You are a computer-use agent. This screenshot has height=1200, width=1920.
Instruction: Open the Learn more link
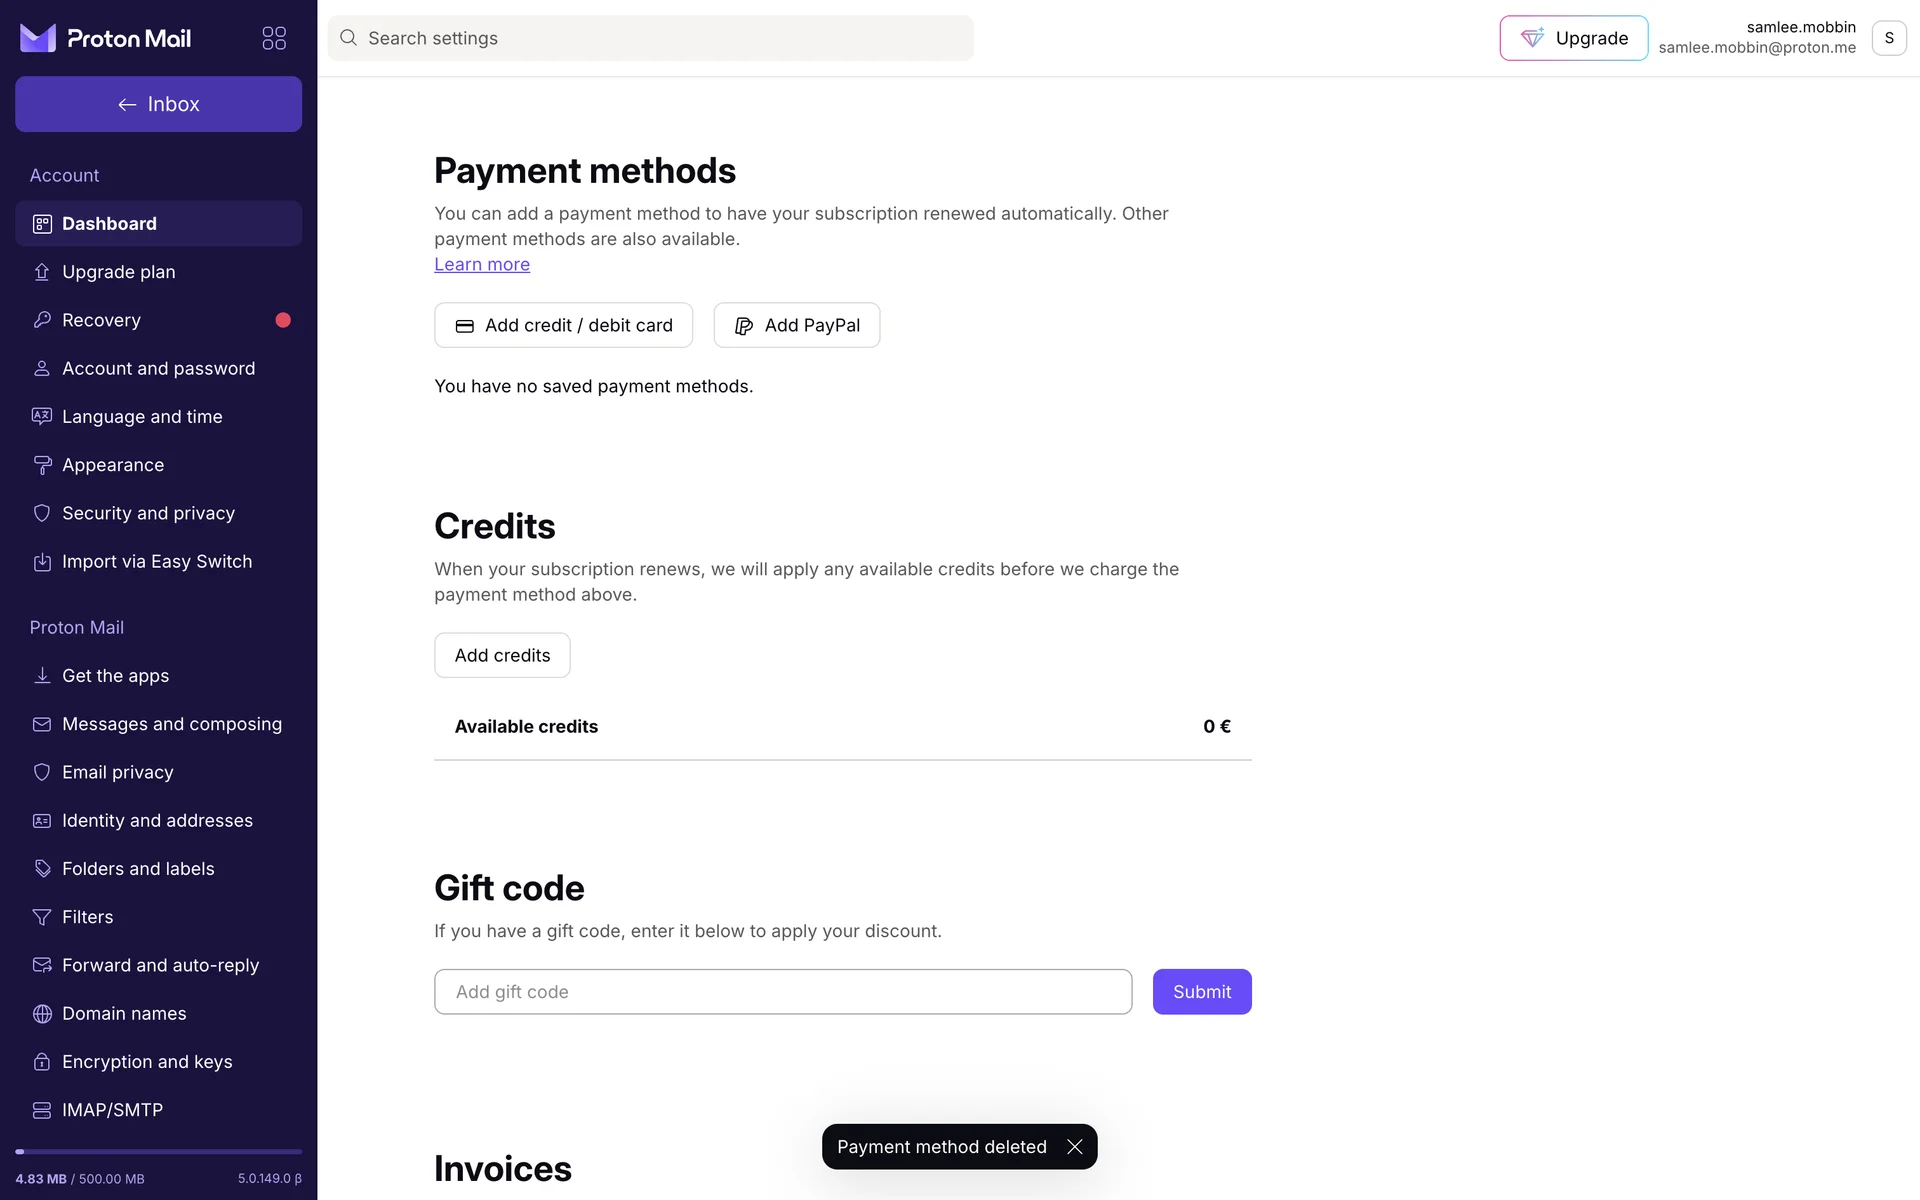tap(482, 265)
